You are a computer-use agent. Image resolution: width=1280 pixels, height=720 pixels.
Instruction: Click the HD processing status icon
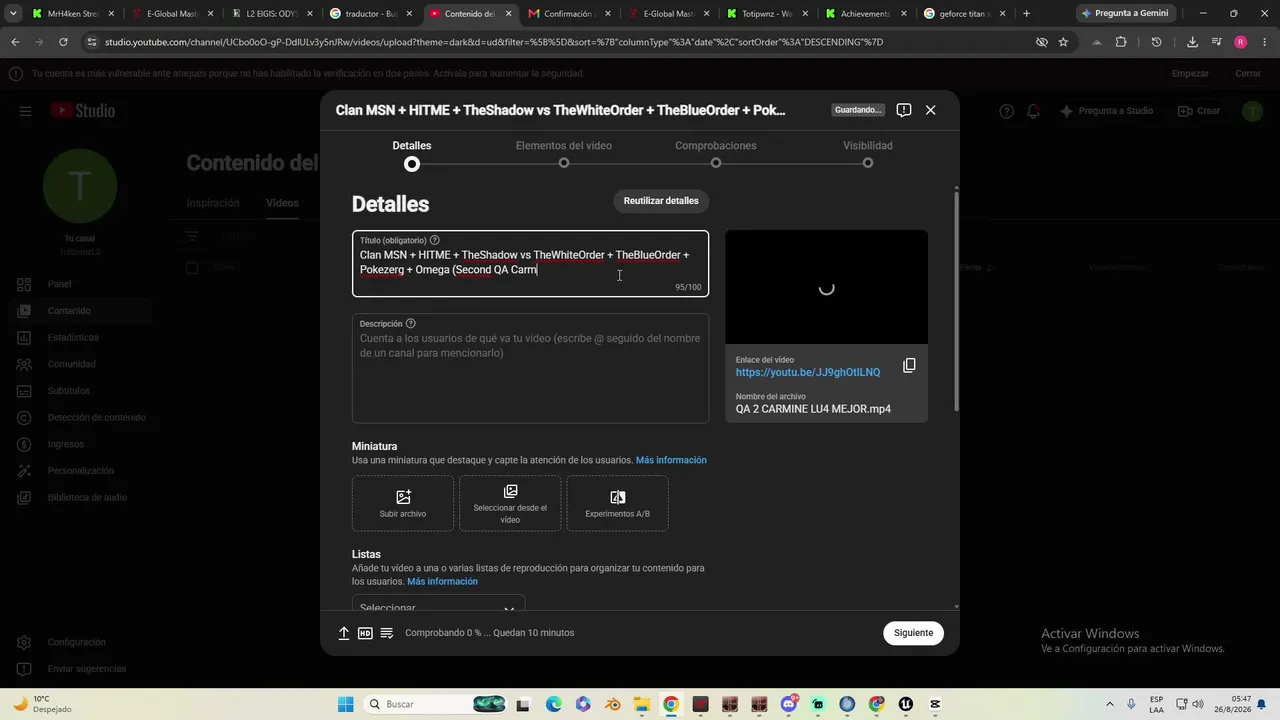coord(365,633)
